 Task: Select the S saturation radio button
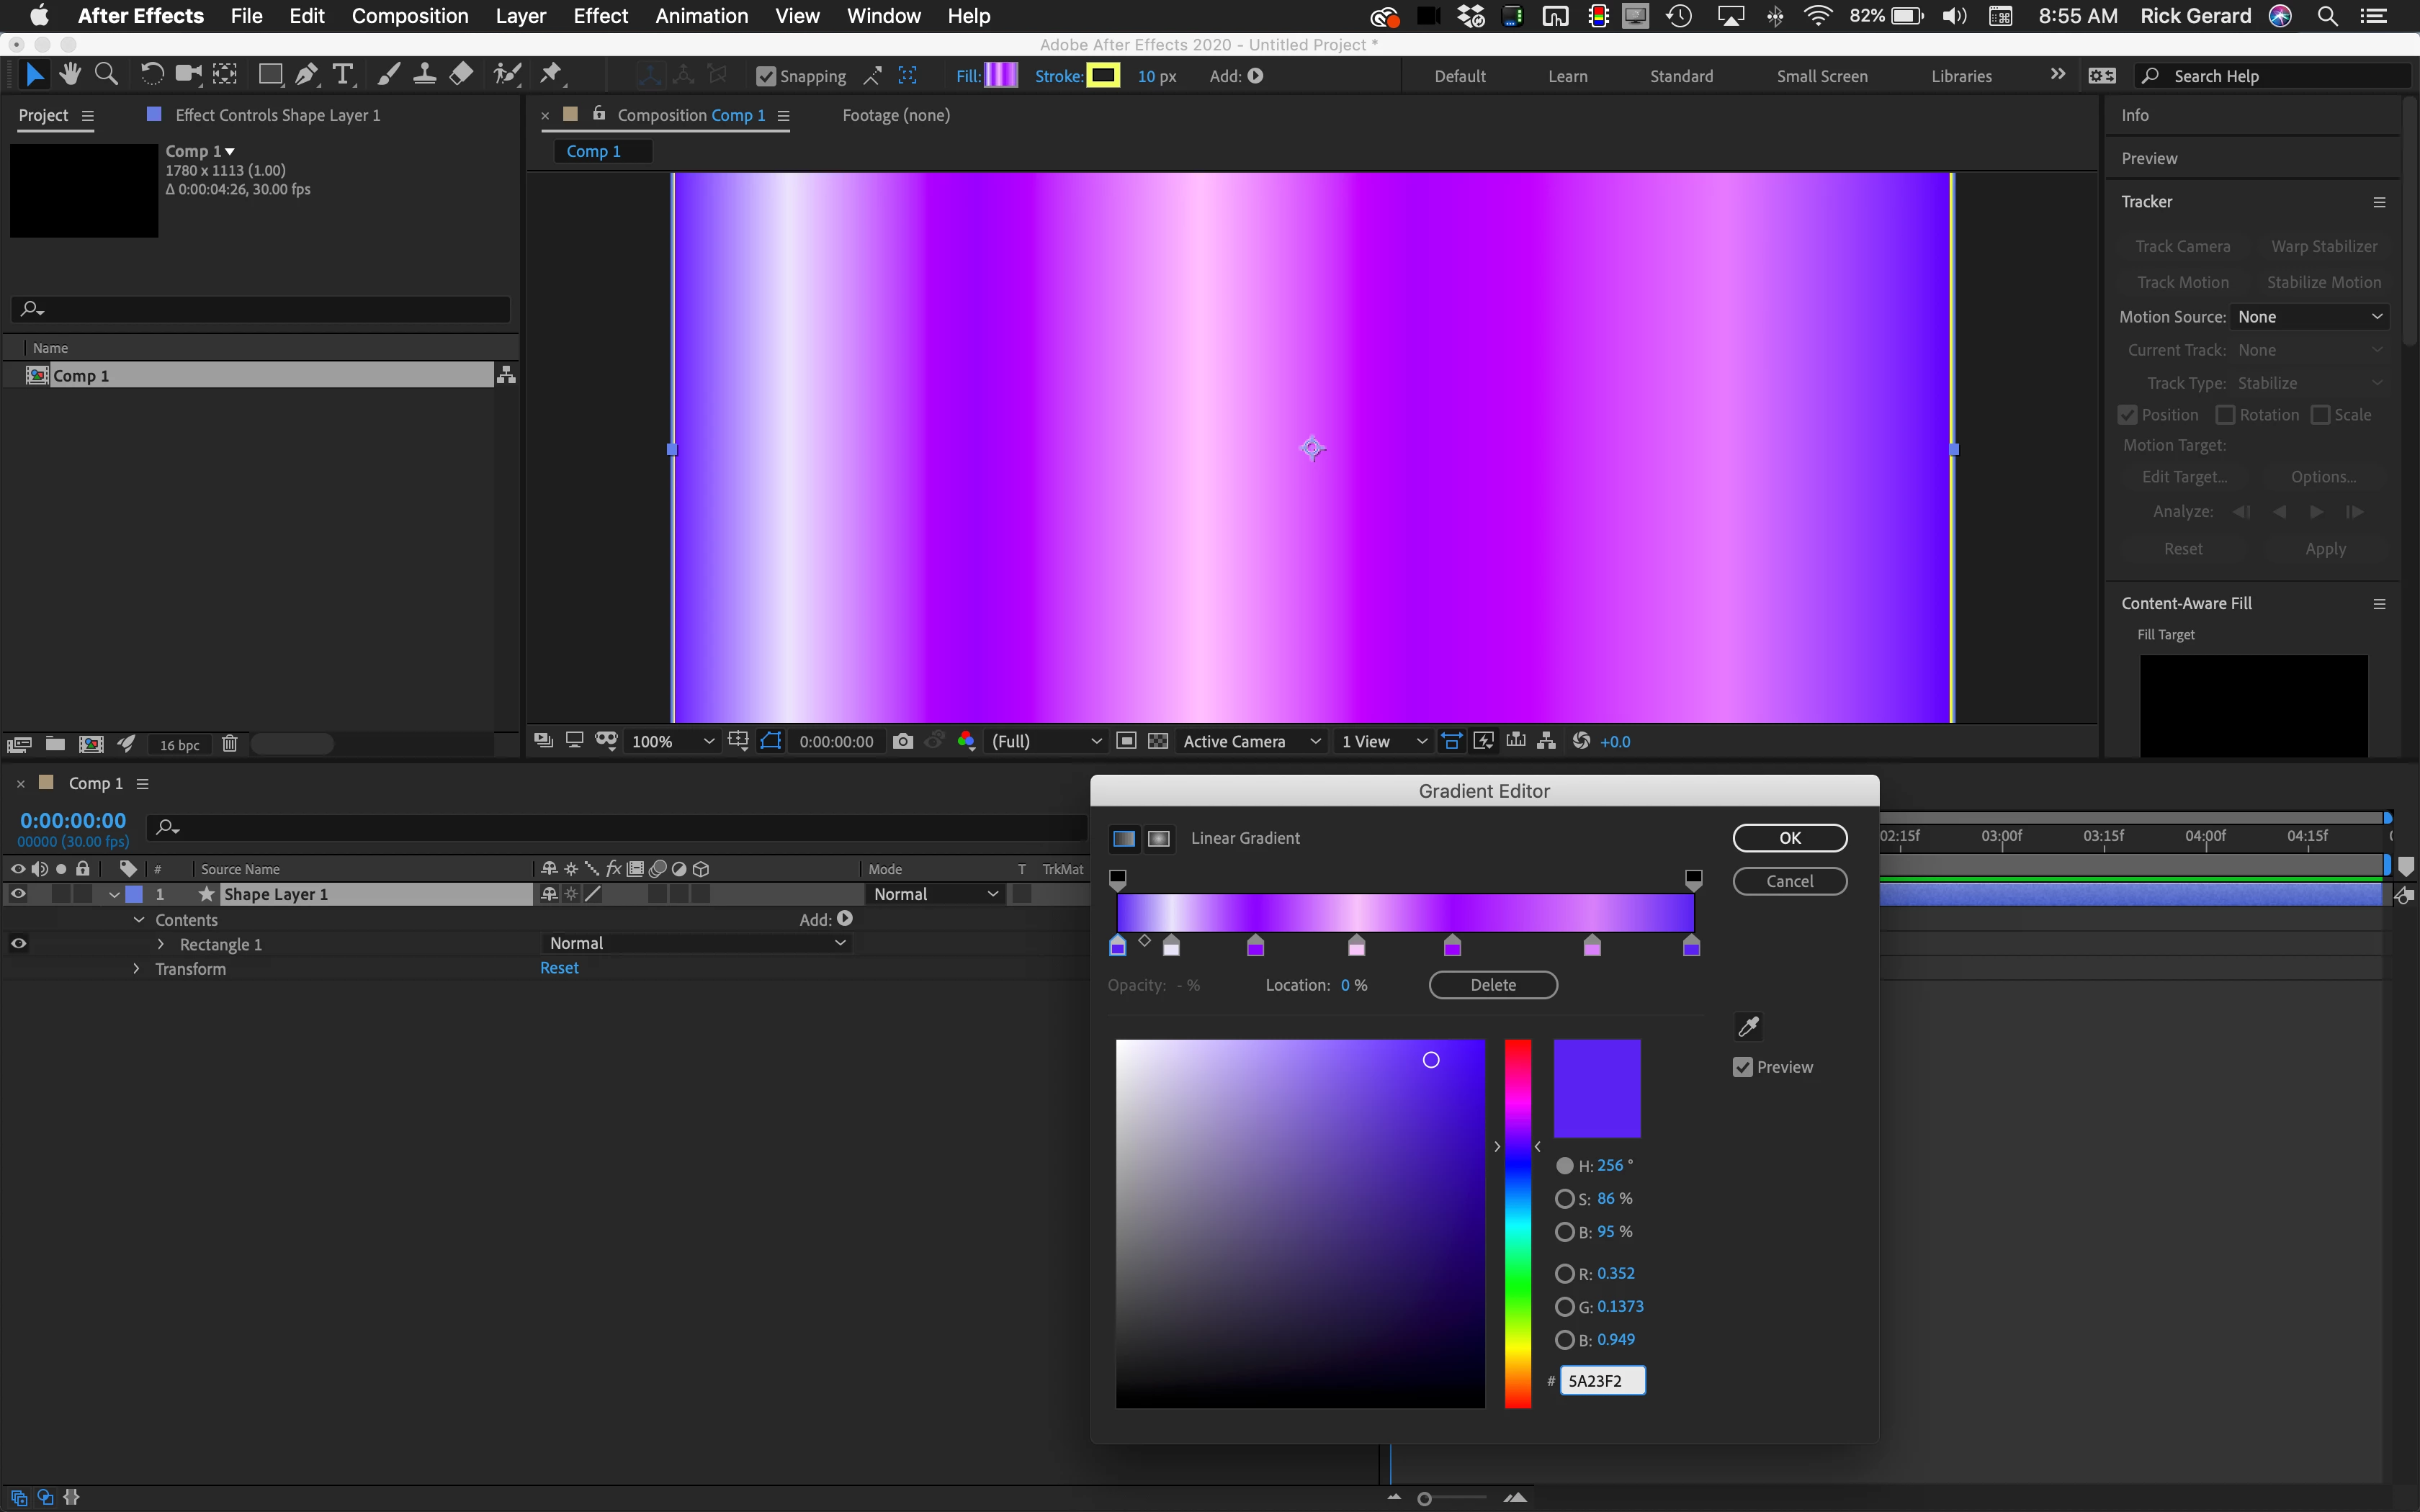1565,1198
